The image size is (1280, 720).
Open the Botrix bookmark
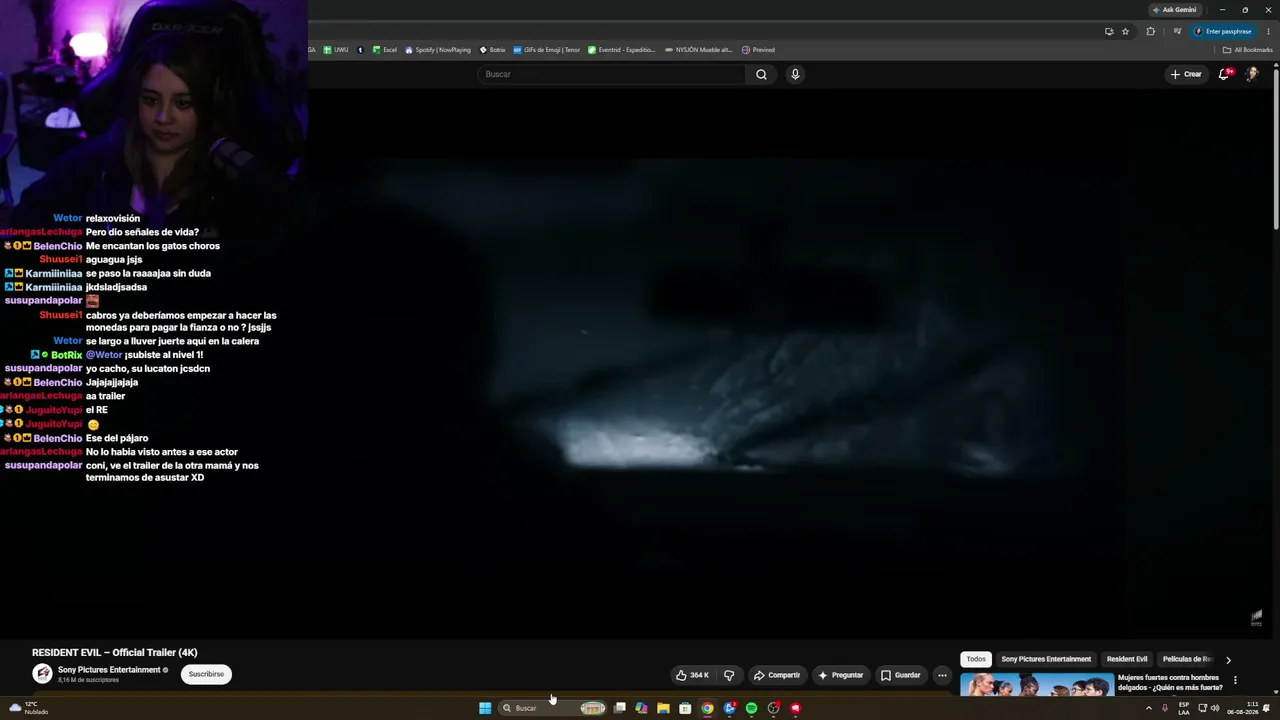pyautogui.click(x=492, y=50)
